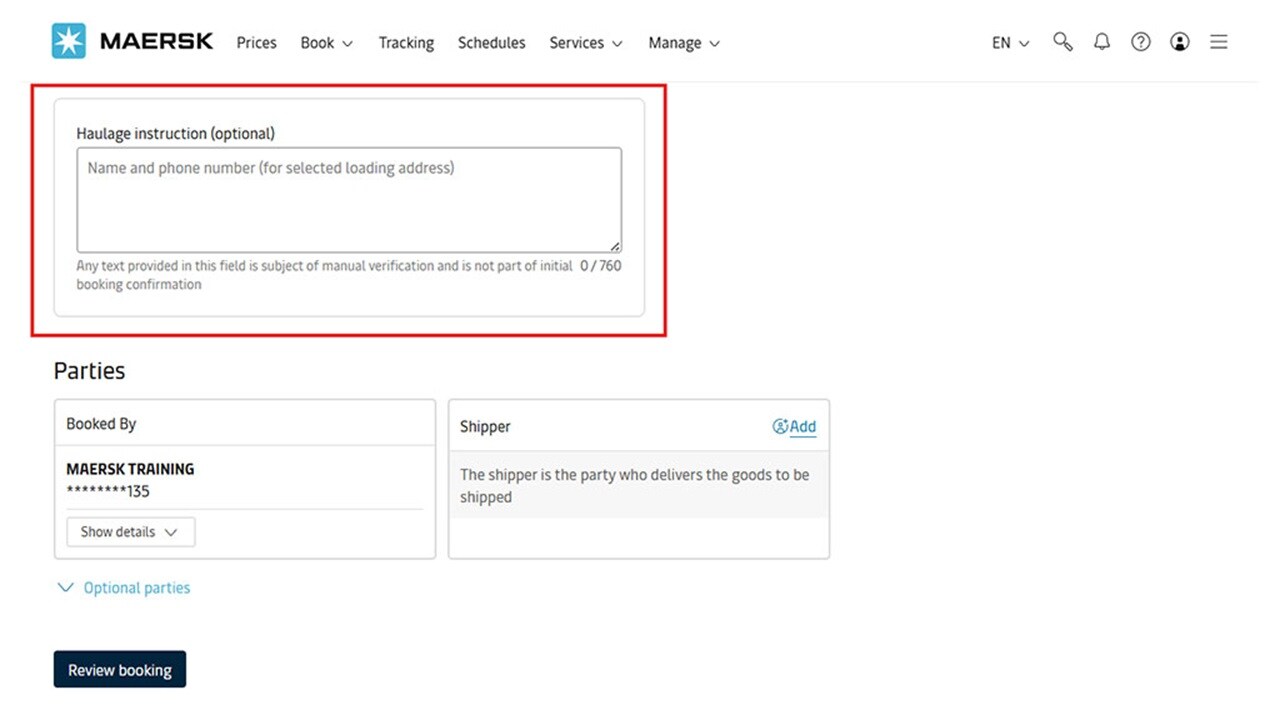Expand the Book dropdown menu
This screenshot has height=720, width=1280.
326,43
